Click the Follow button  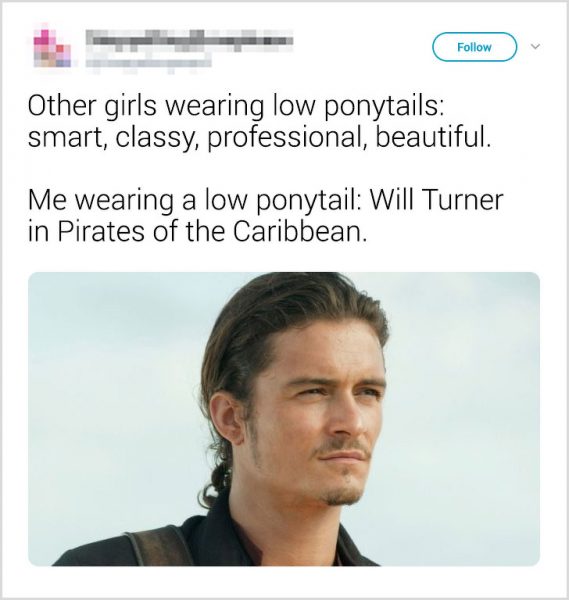(474, 47)
